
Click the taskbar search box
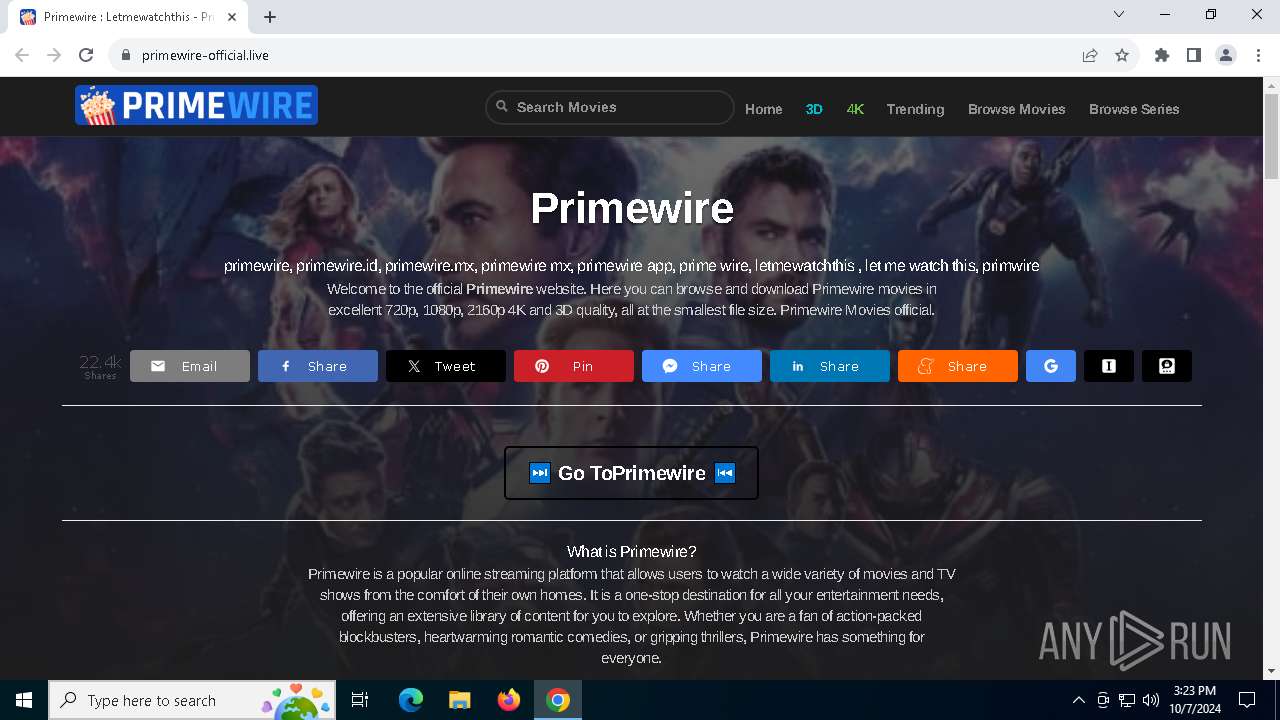coord(193,700)
